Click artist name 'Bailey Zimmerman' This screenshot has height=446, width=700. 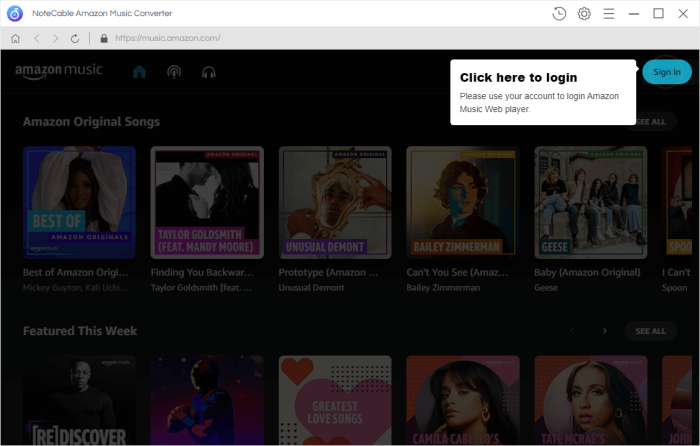443,288
